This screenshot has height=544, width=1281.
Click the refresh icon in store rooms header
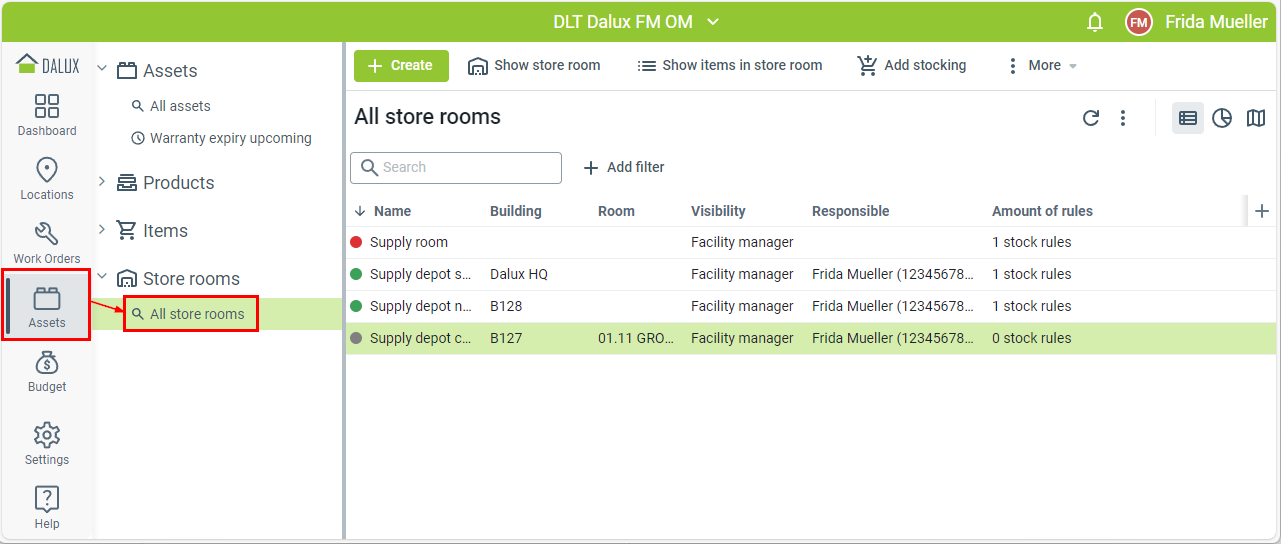[1091, 118]
